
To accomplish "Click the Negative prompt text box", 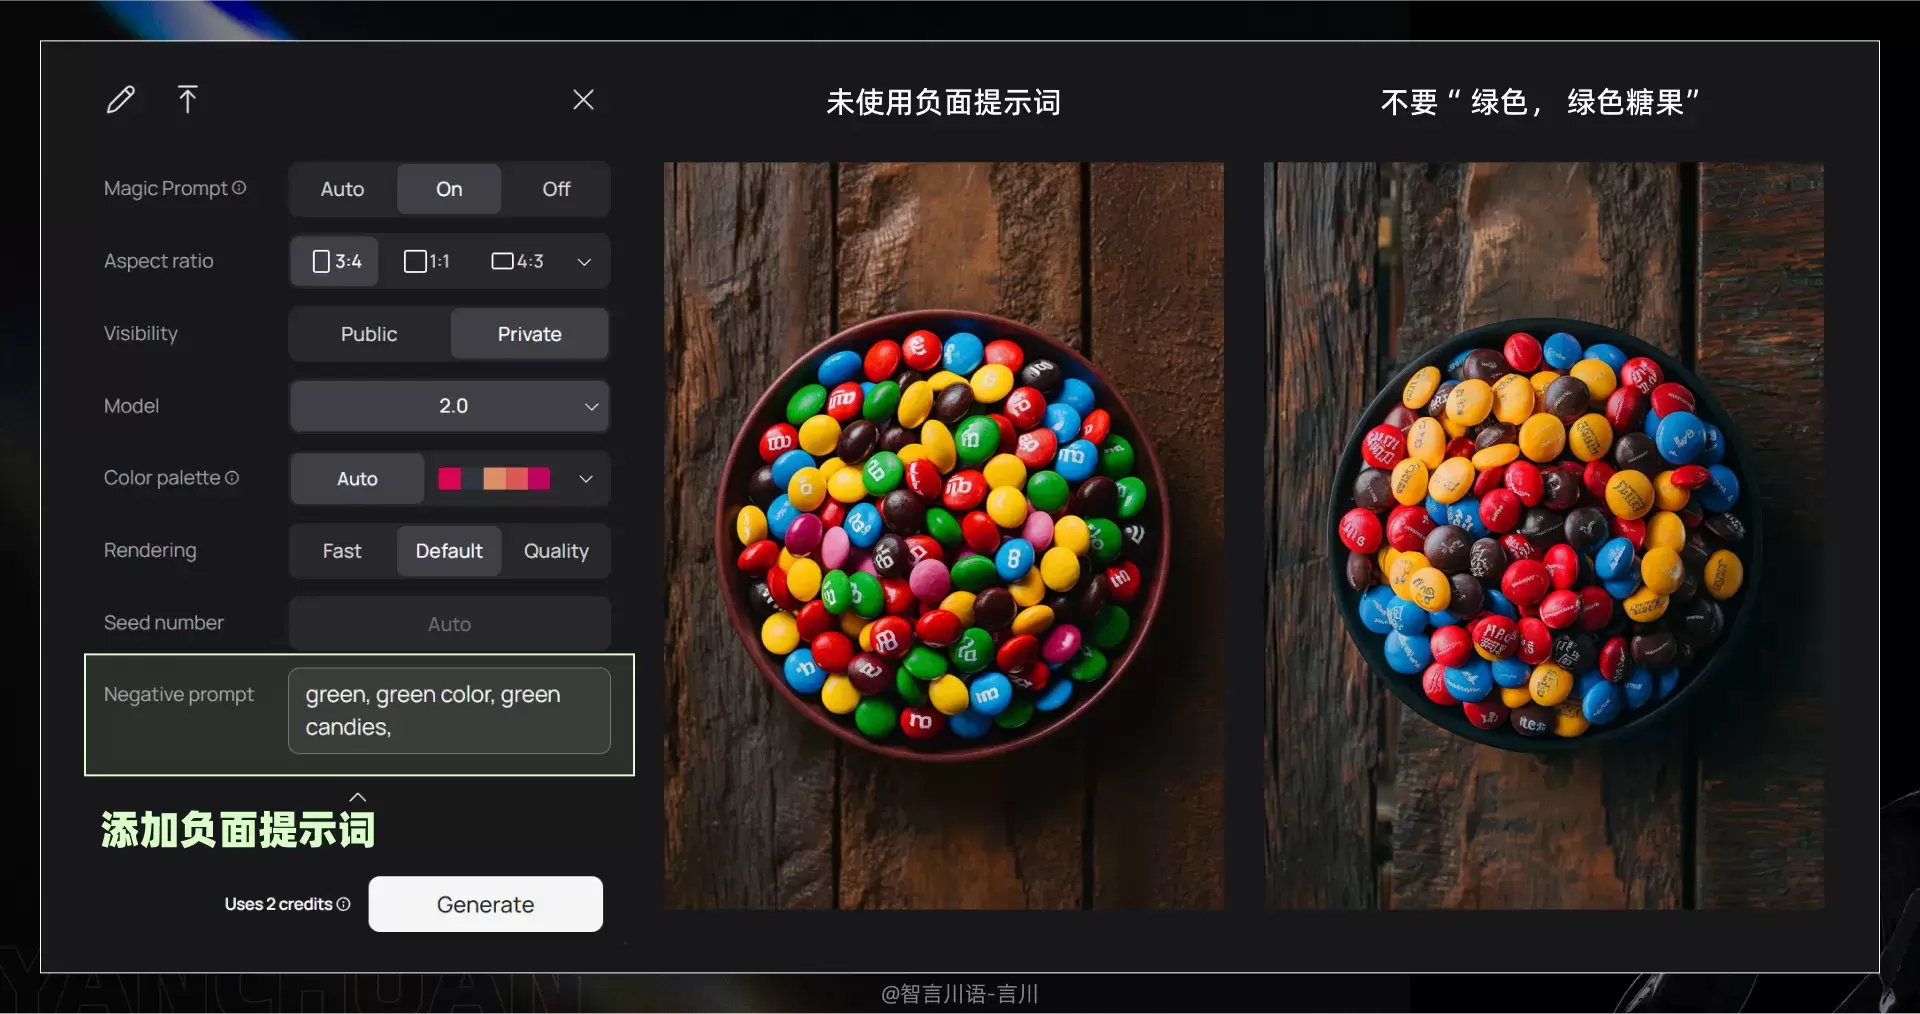I will 449,711.
